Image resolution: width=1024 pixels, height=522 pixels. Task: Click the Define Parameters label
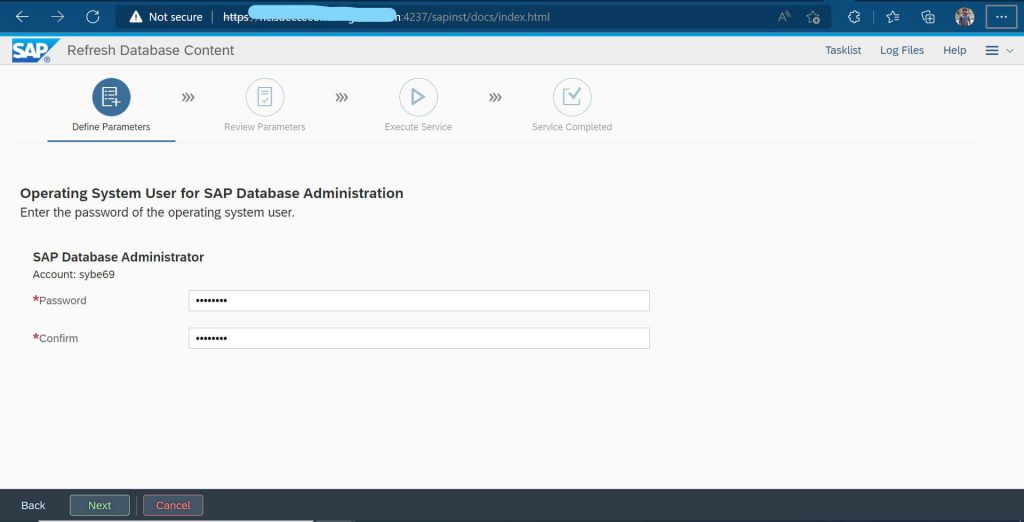[x=111, y=127]
